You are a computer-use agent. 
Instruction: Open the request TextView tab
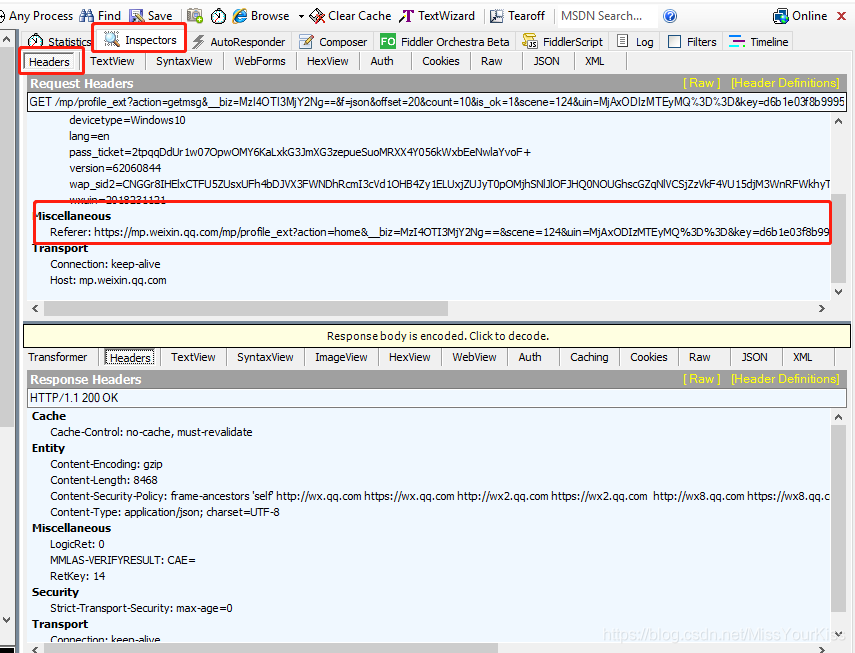tap(112, 61)
